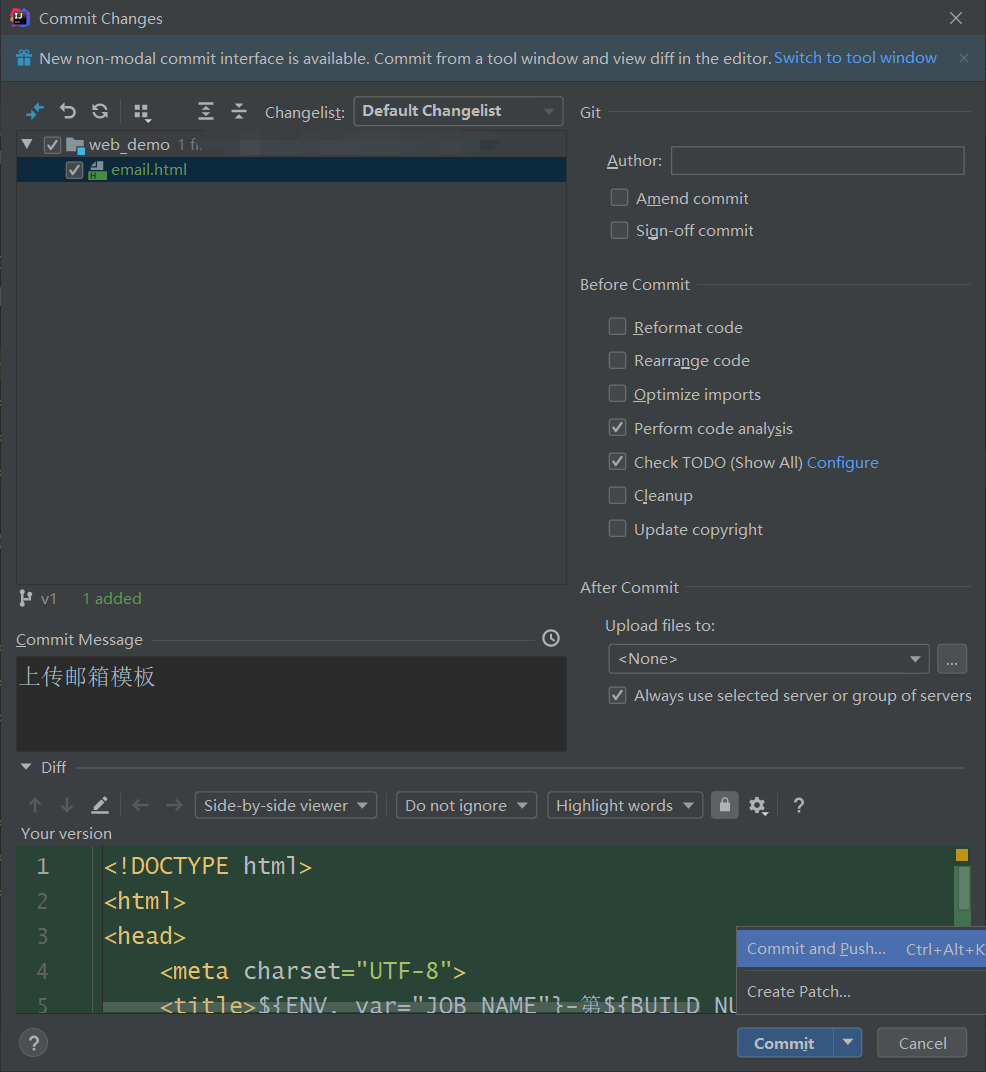Open Side-by-side viewer dropdown

(285, 805)
